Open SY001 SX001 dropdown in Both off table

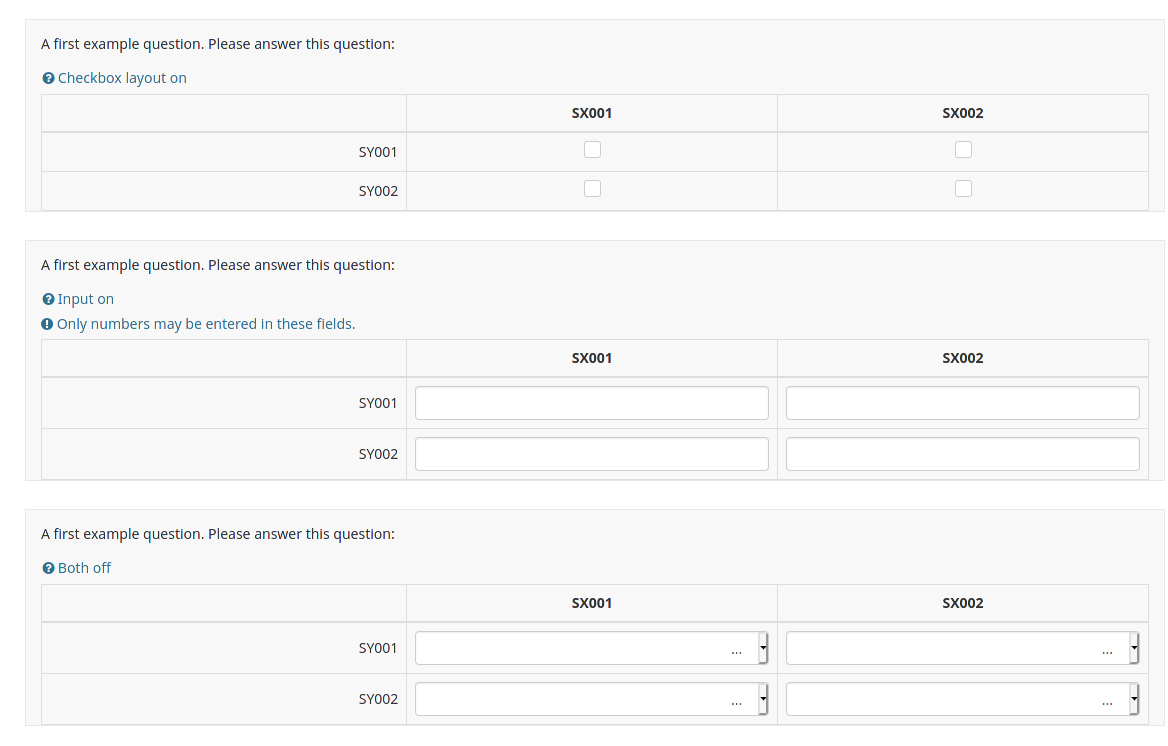(591, 648)
